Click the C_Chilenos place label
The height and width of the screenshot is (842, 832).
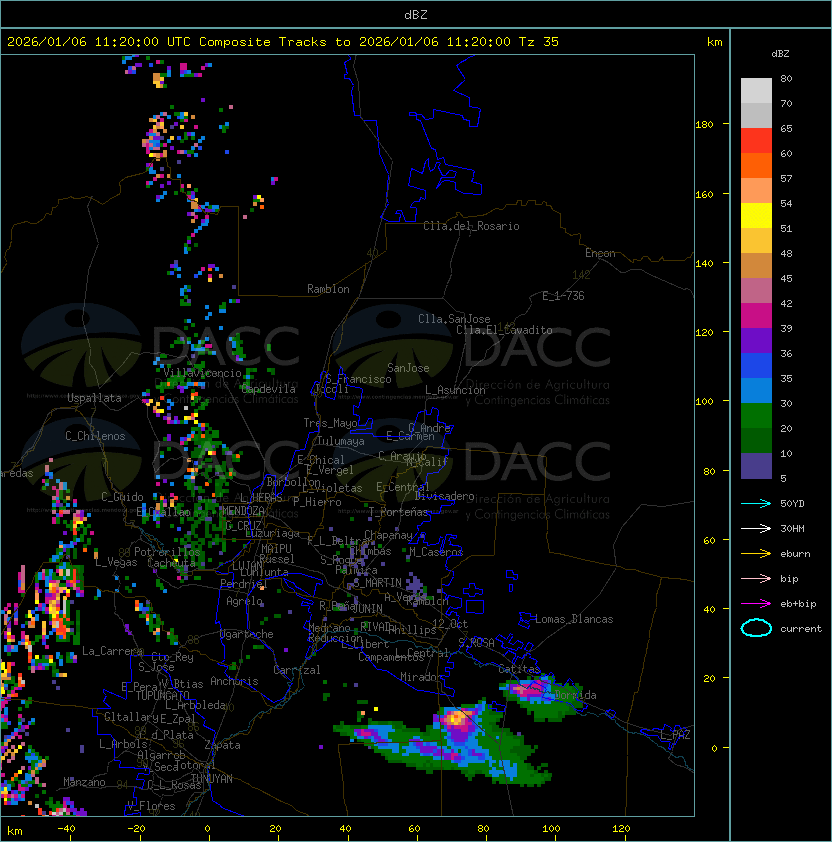pos(95,435)
